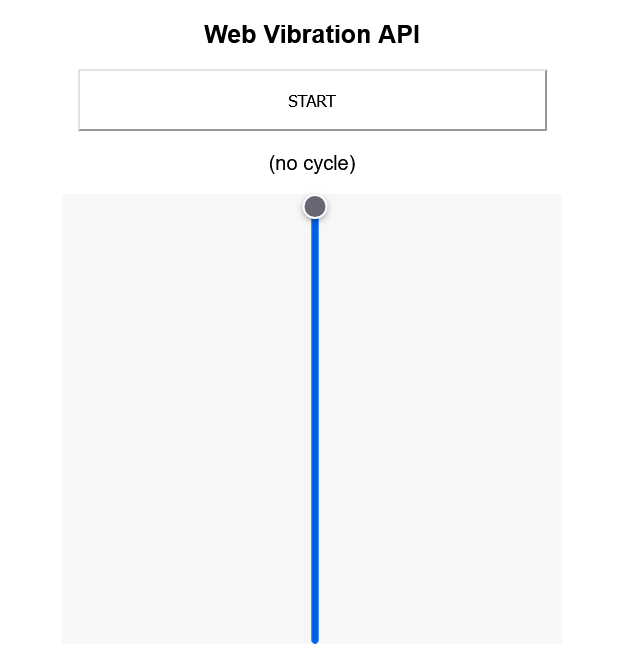Viewport: 625px width, 663px height.
Task: Click the middle of the blue vertical slider track
Action: click(315, 425)
